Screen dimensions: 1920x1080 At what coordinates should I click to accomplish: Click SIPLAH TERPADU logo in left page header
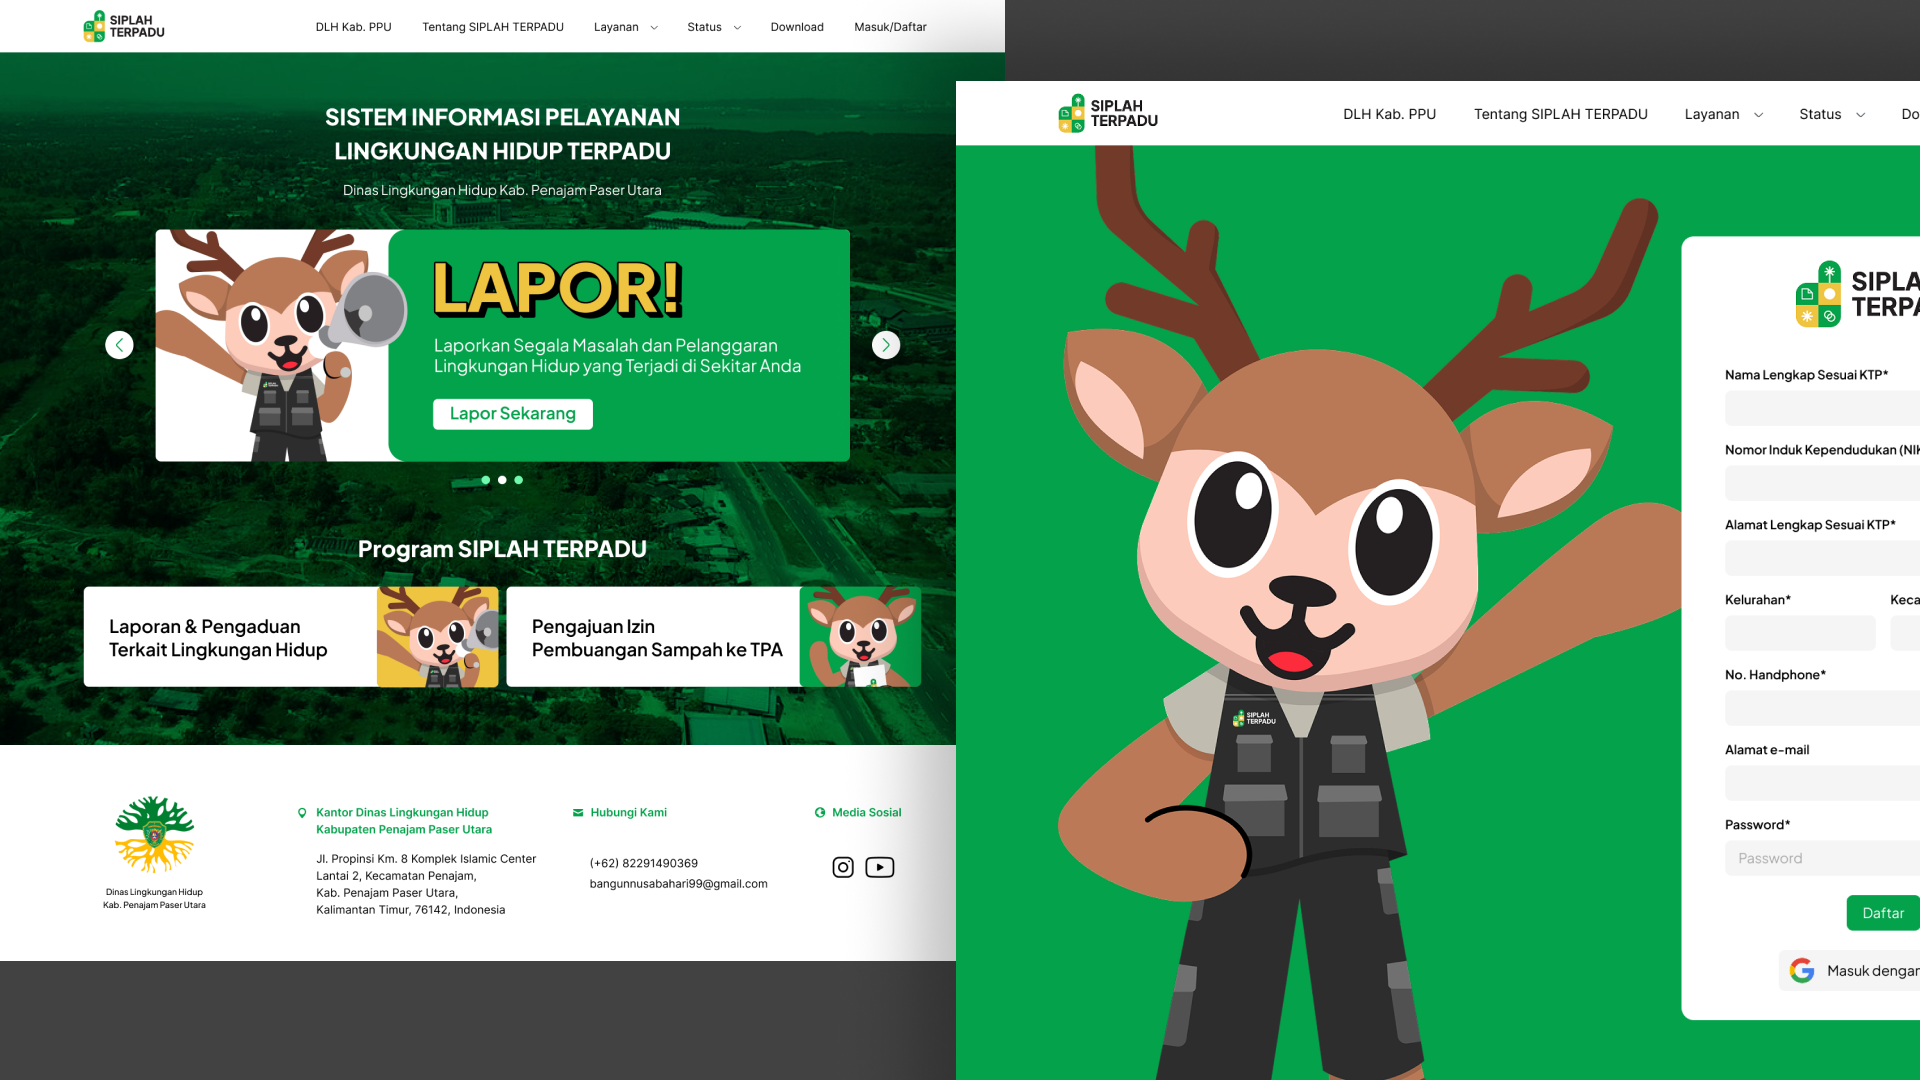coord(124,26)
